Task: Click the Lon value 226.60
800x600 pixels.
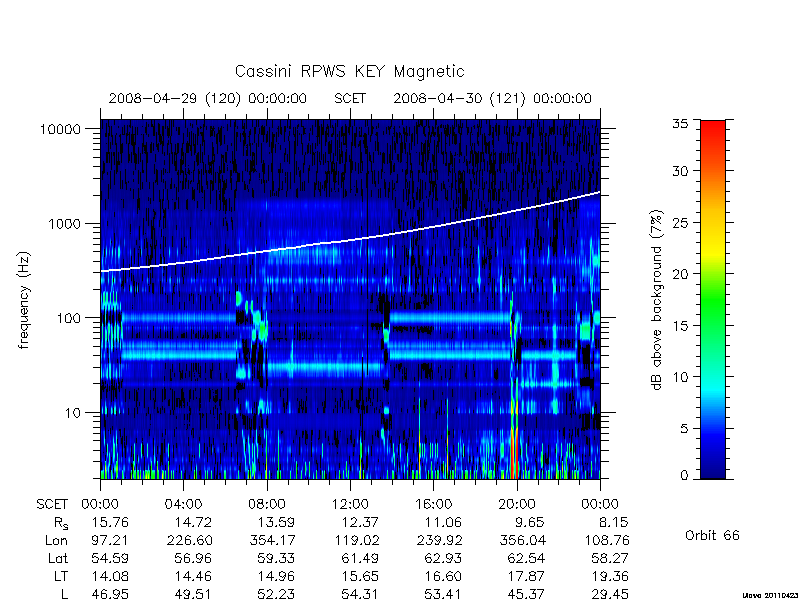Action: pos(189,540)
